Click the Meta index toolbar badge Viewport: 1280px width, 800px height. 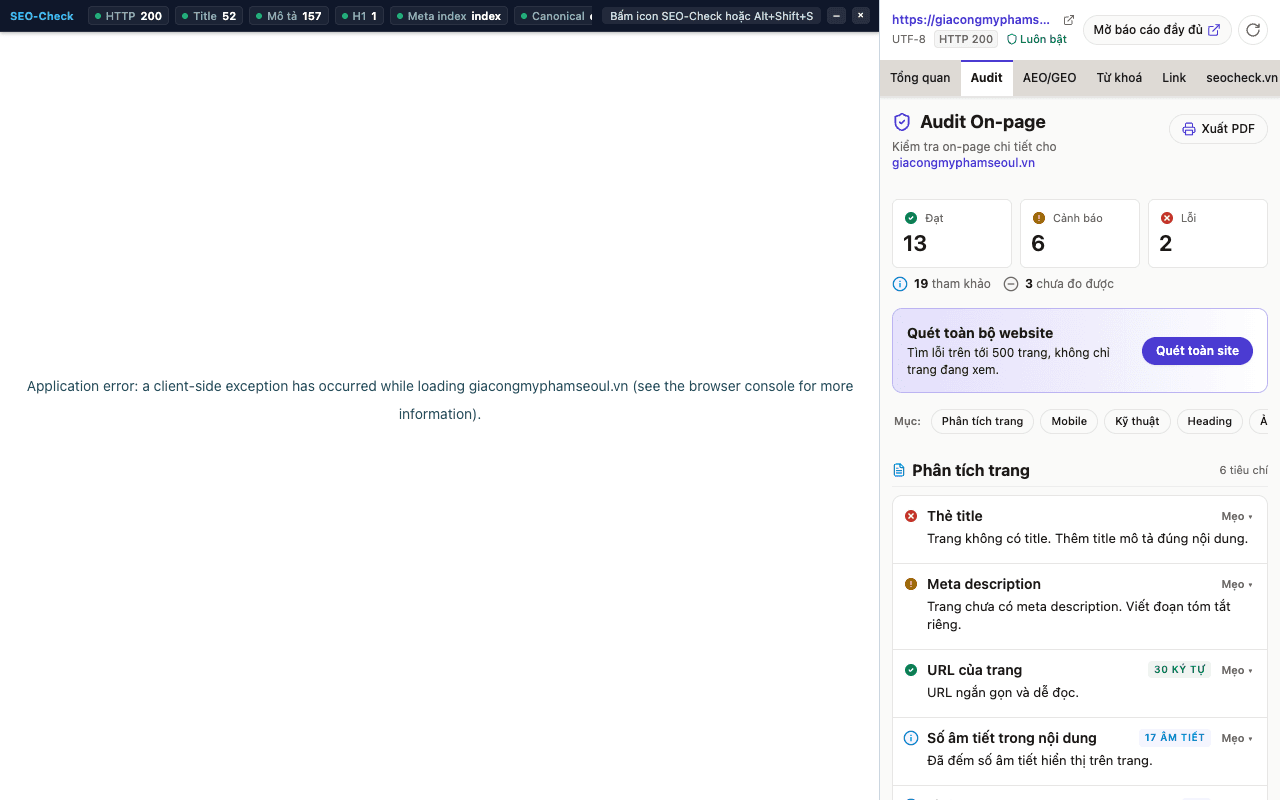[x=449, y=16]
